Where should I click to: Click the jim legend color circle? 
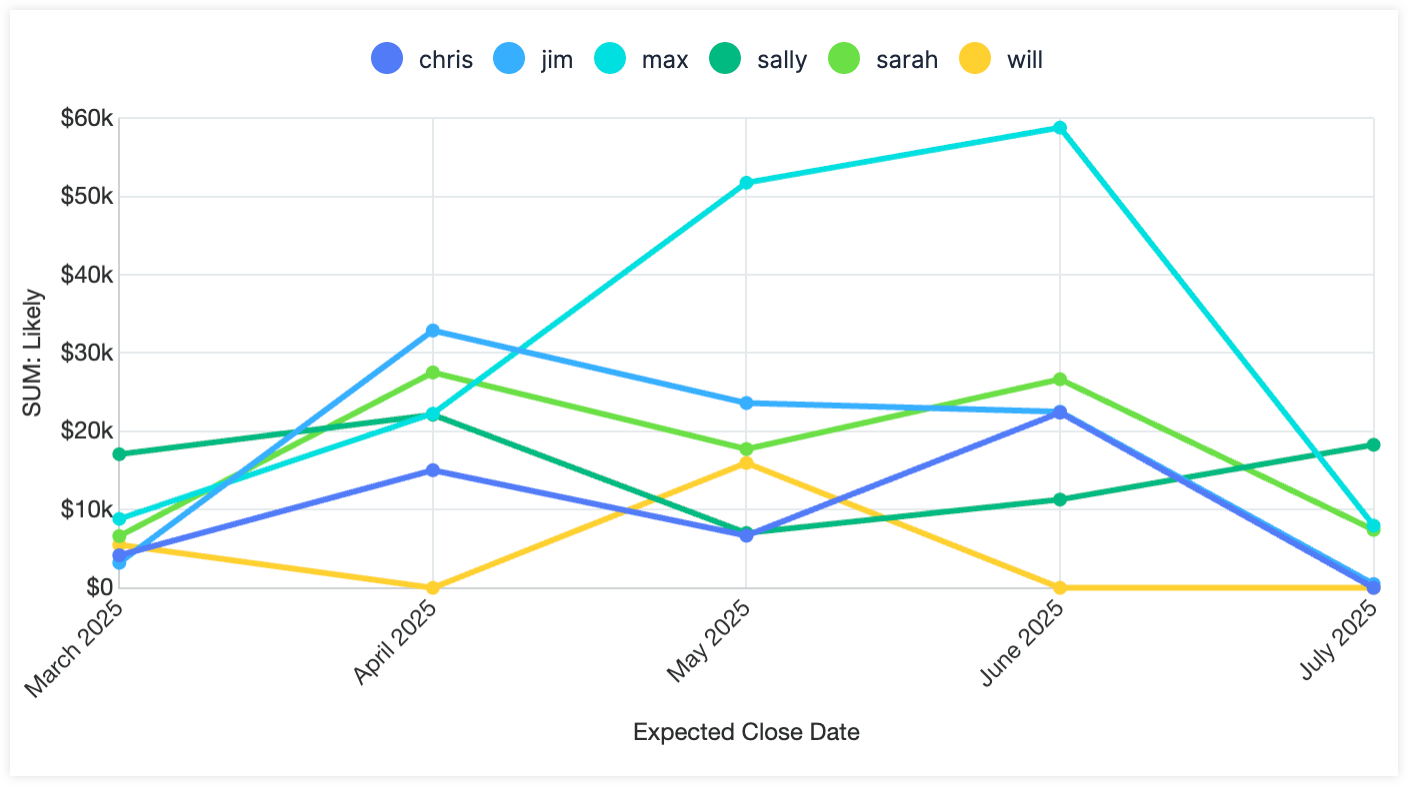click(x=509, y=59)
